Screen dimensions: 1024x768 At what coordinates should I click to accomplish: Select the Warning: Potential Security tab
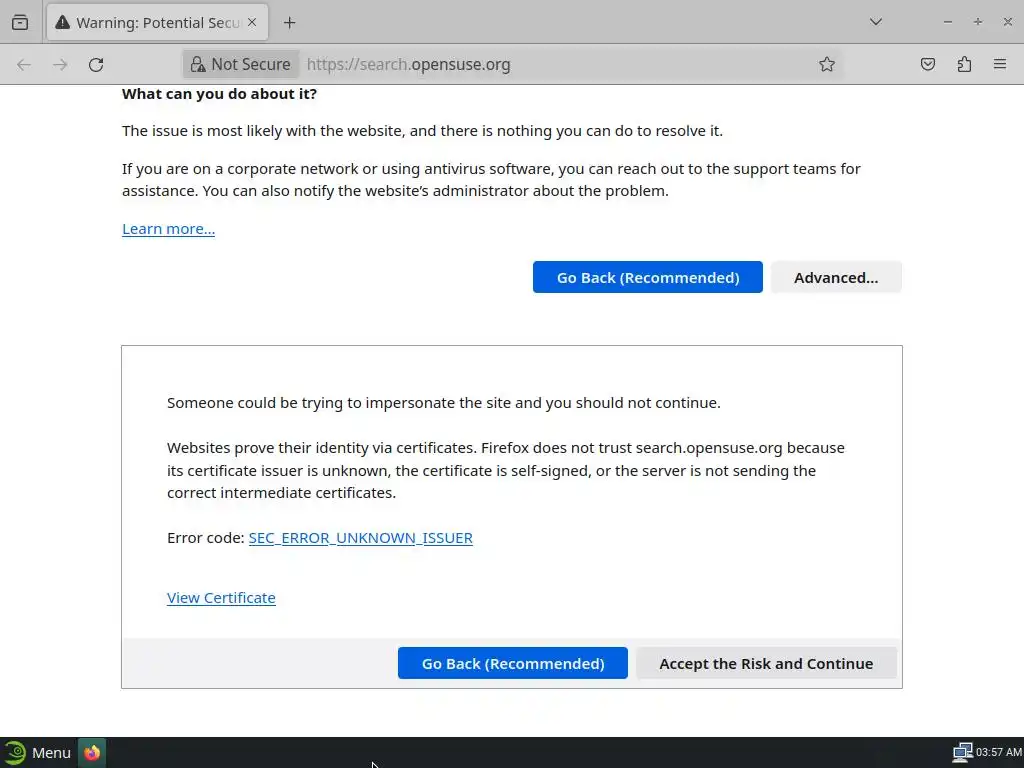coord(157,23)
